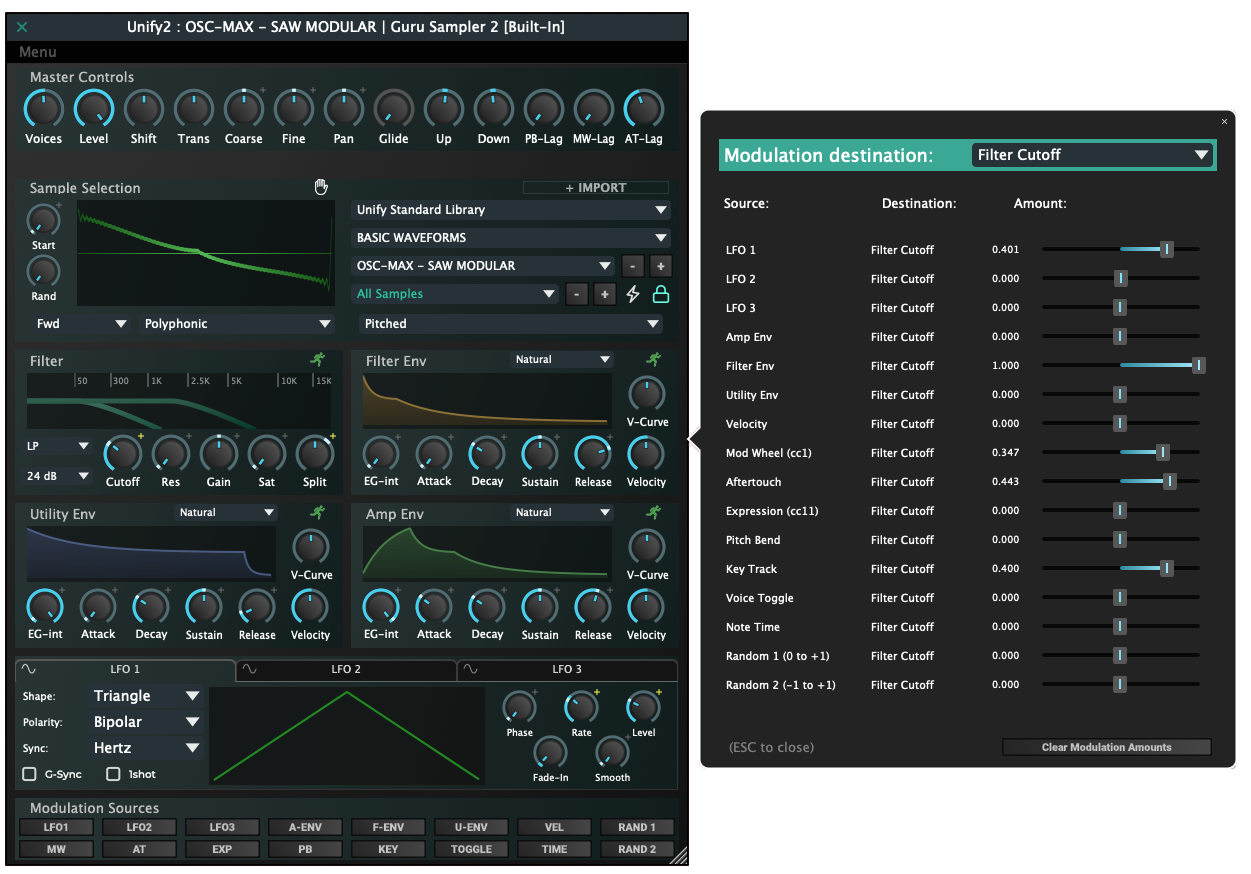This screenshot has height=874, width=1251.
Task: Toggle the TOGGLE modulation source button
Action: tap(471, 849)
